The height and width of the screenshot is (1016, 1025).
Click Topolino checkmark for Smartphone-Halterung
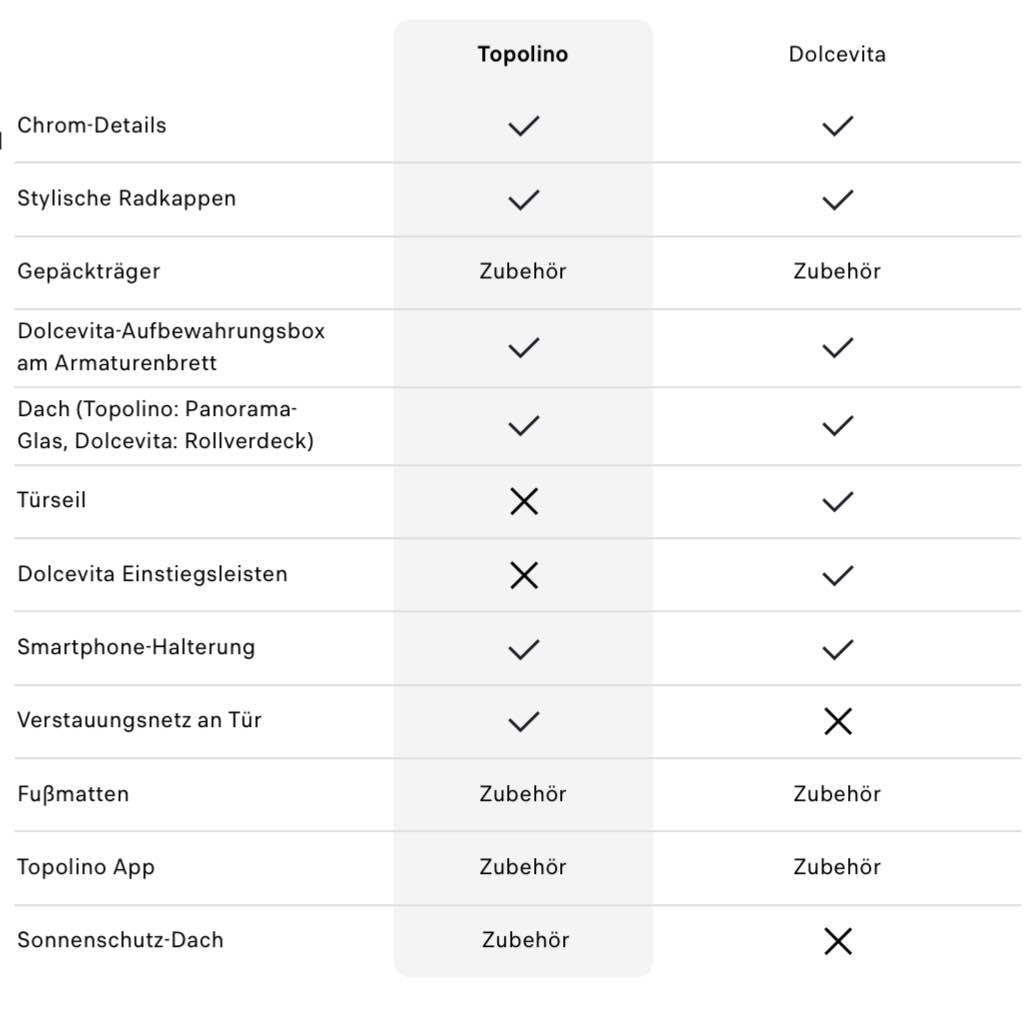click(523, 649)
